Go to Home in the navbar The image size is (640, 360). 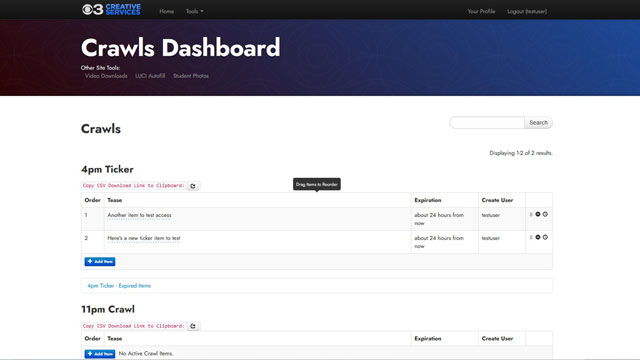click(x=167, y=11)
